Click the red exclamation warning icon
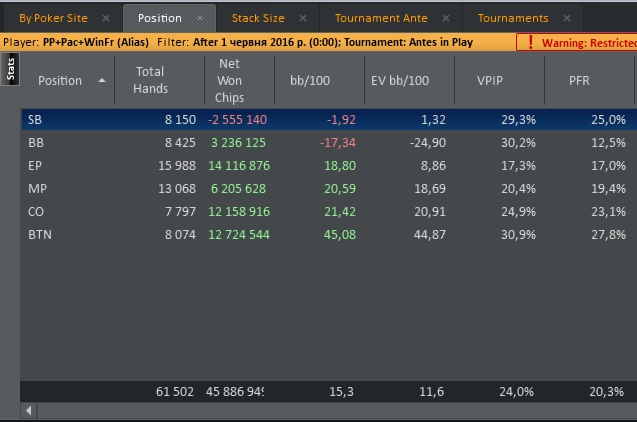The width and height of the screenshot is (637, 422). point(530,42)
